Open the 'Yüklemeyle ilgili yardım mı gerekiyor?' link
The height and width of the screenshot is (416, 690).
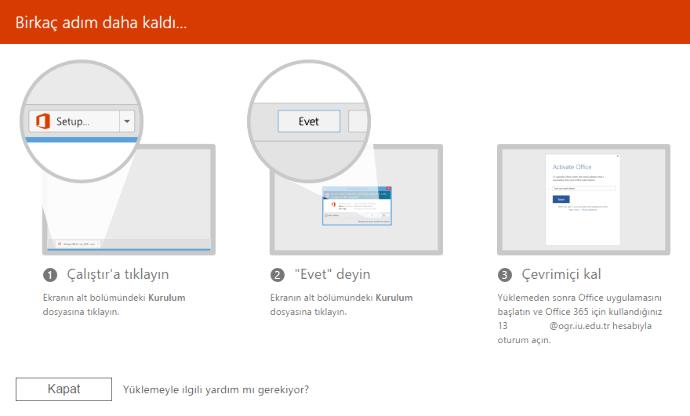coord(216,390)
